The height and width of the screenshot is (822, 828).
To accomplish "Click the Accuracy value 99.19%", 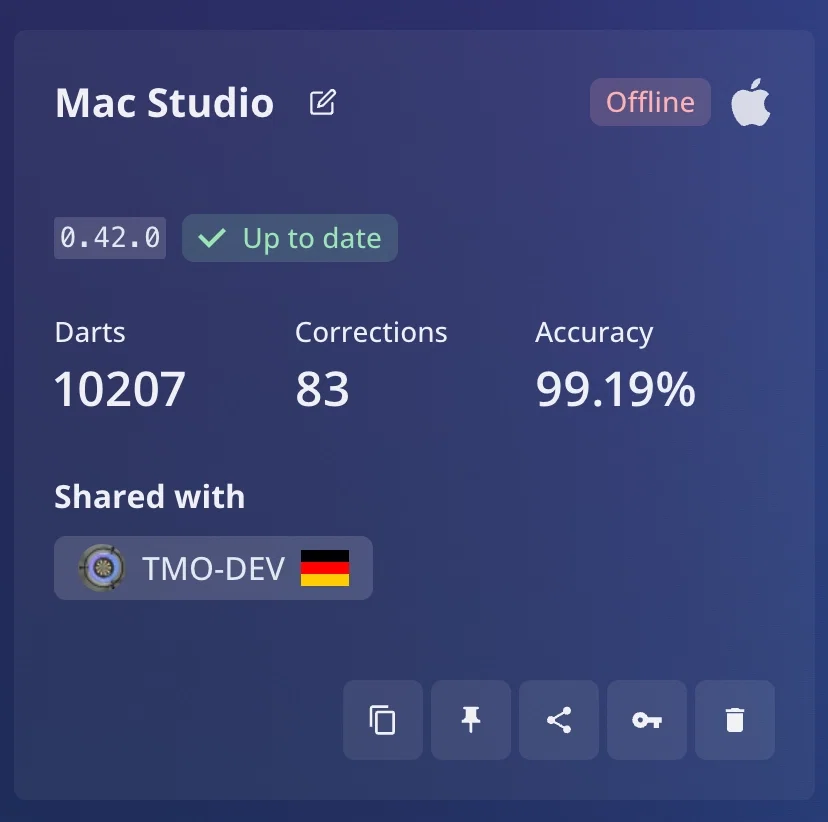I will (x=615, y=389).
